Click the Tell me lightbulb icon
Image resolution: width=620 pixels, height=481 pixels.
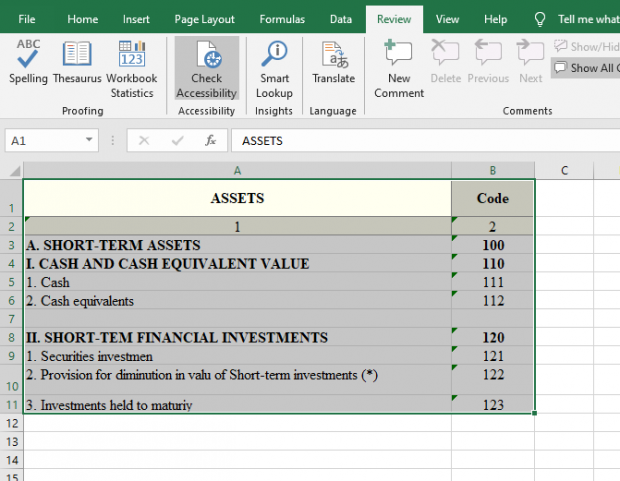point(541,19)
